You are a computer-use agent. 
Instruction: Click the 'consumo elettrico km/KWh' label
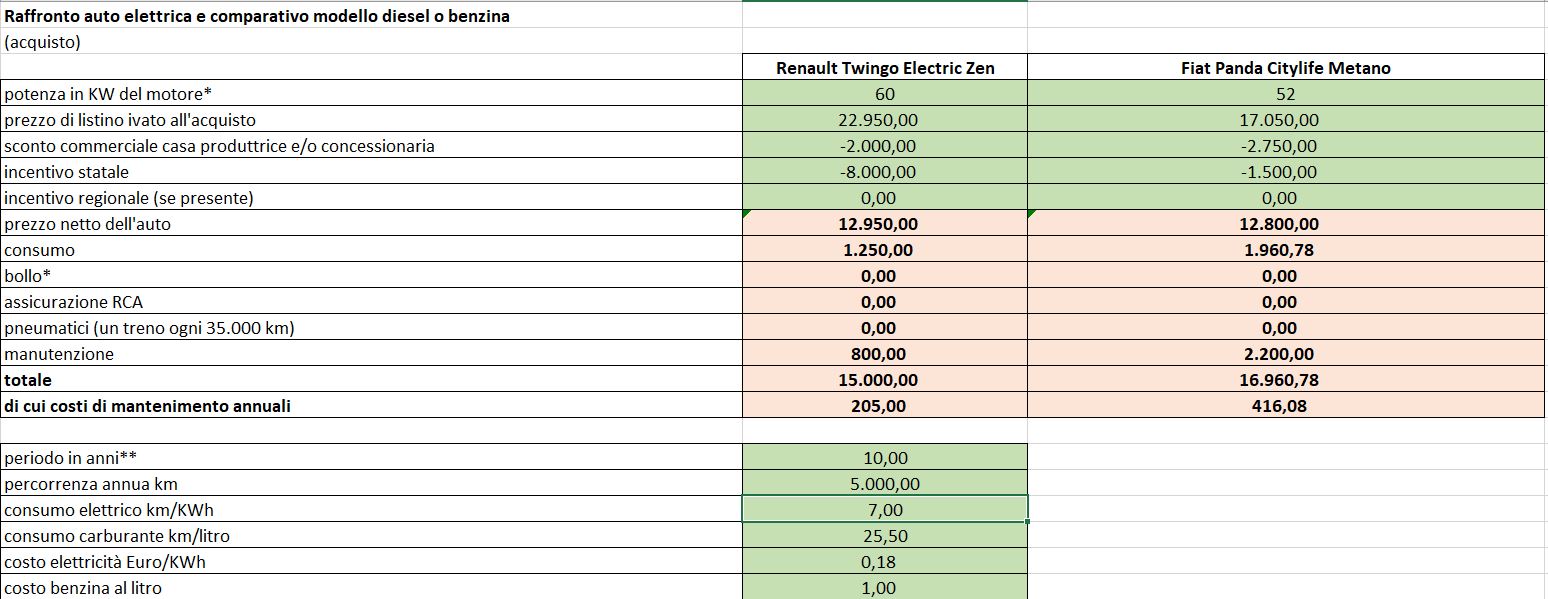point(371,510)
